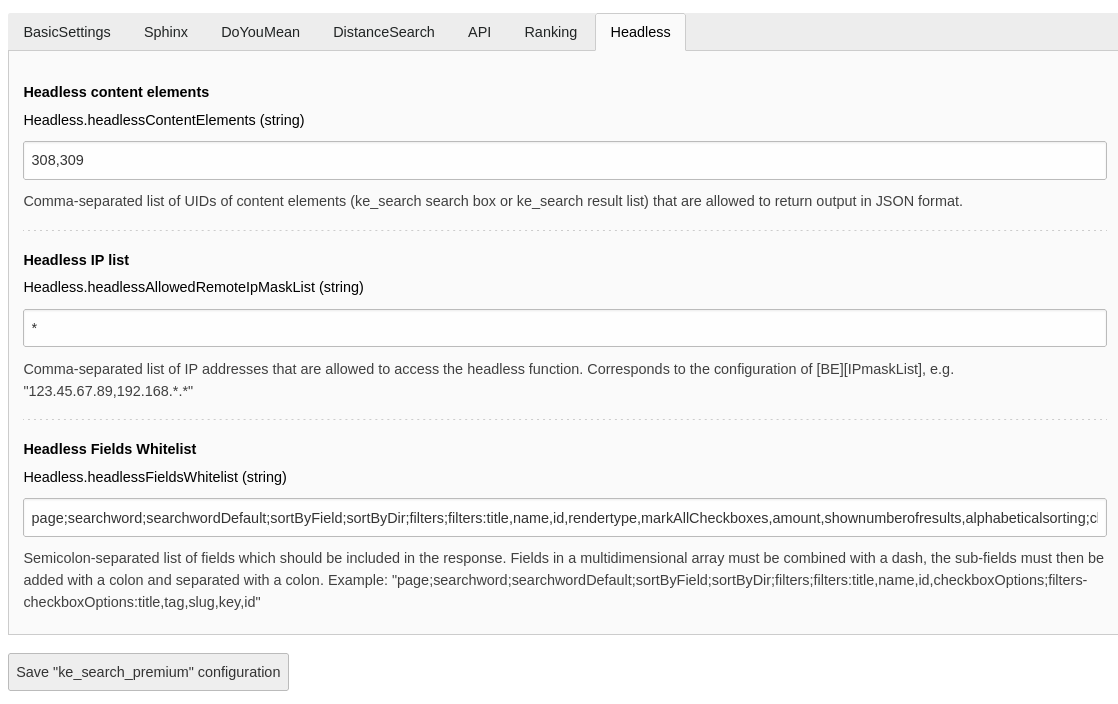Click the Headless IP list input field
Image resolution: width=1118 pixels, height=704 pixels.
point(564,328)
